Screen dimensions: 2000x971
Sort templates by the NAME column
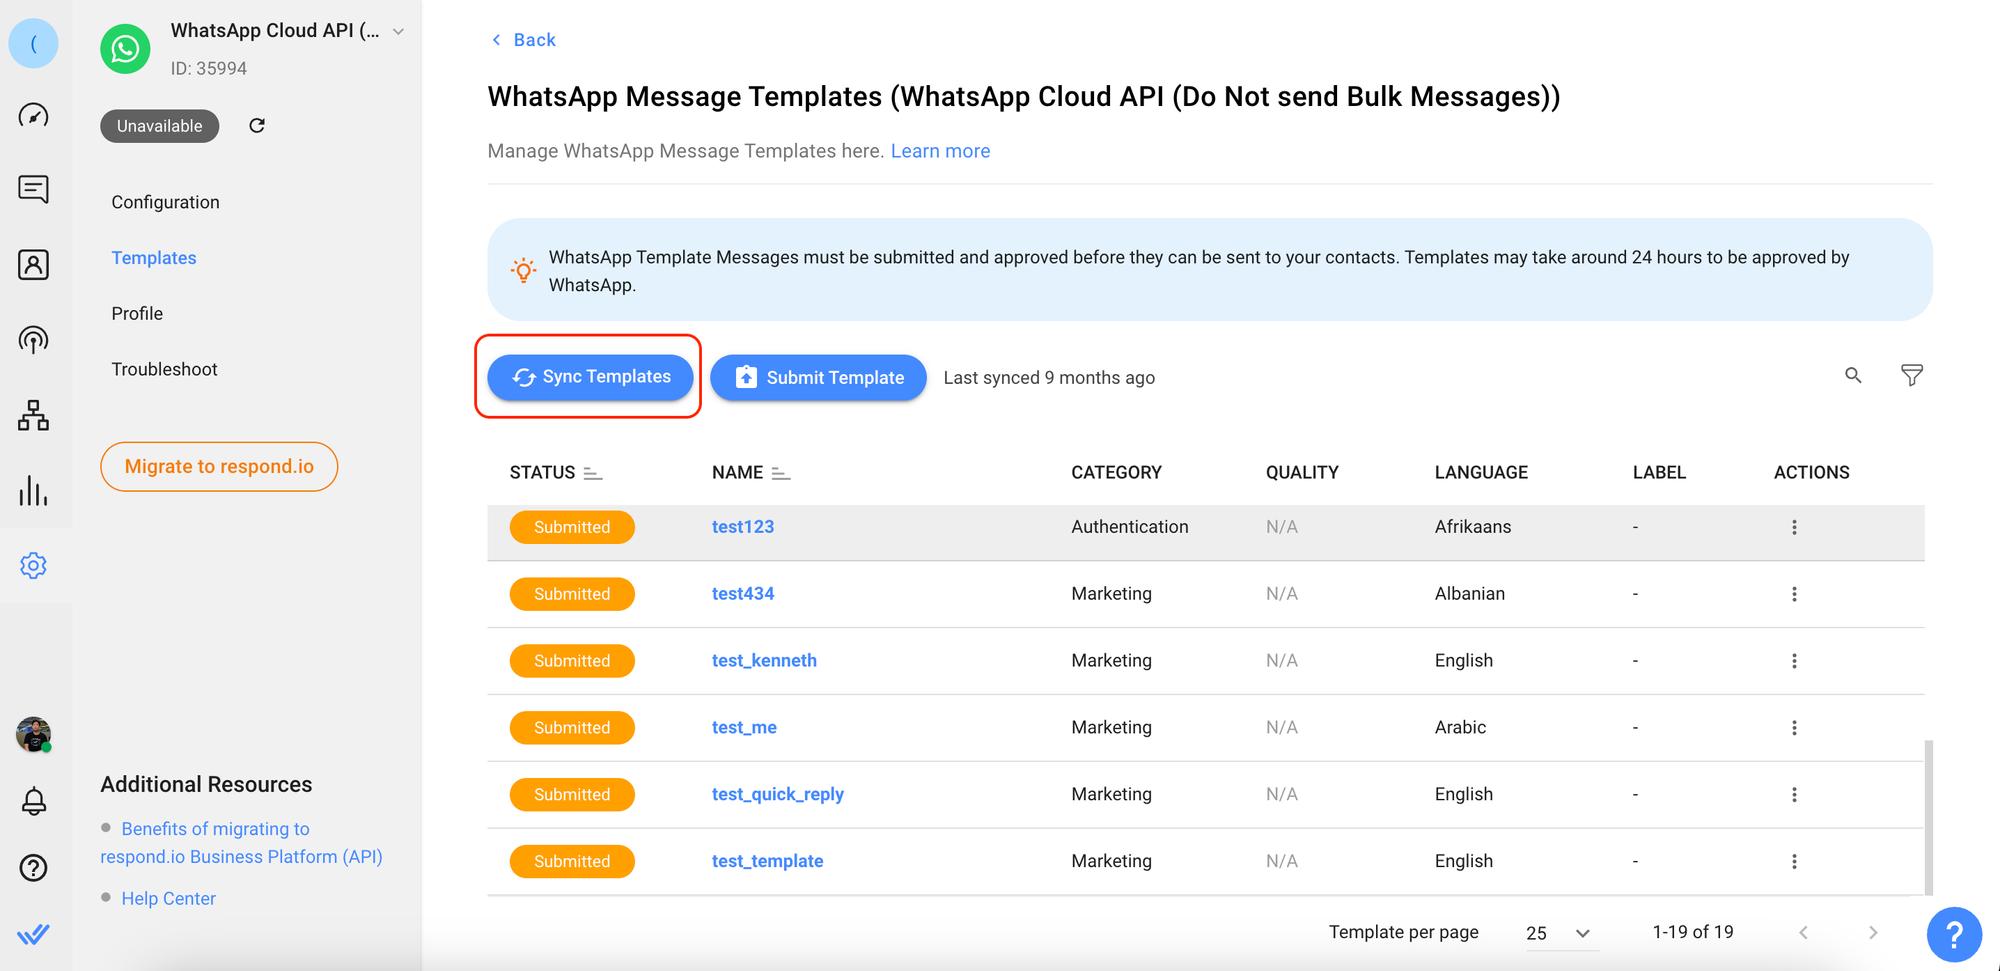(x=781, y=473)
